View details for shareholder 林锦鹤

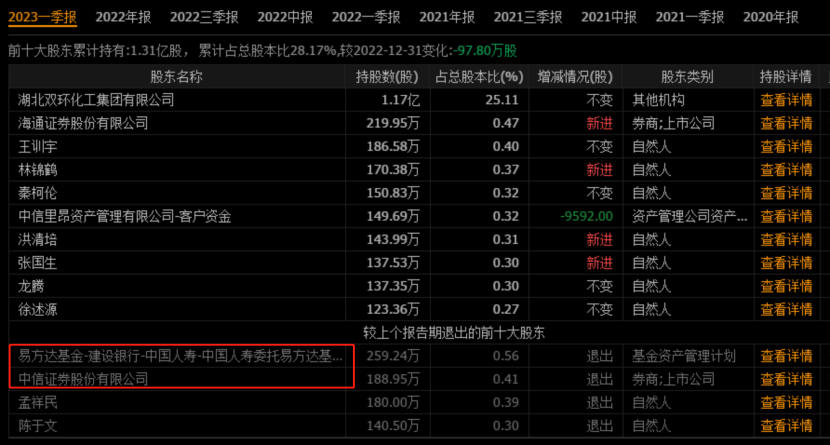[x=786, y=170]
